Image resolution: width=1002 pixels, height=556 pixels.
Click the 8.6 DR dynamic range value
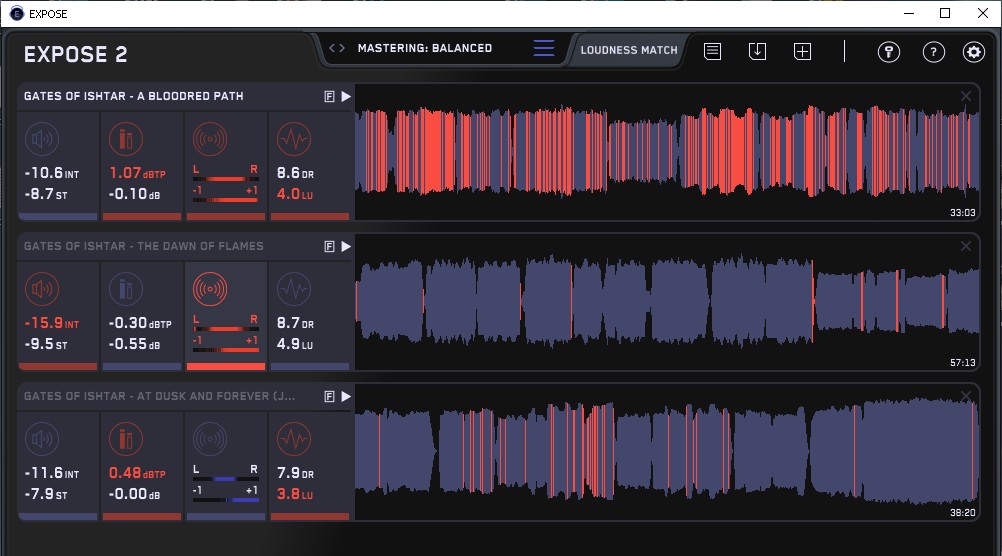click(295, 173)
